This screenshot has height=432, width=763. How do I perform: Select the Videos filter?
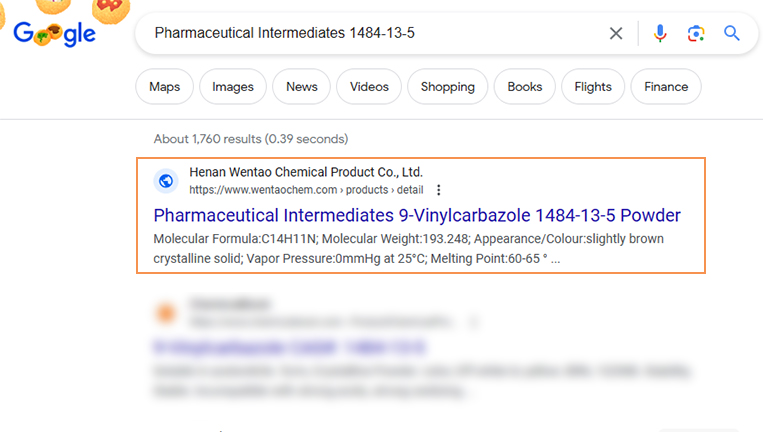pos(369,87)
